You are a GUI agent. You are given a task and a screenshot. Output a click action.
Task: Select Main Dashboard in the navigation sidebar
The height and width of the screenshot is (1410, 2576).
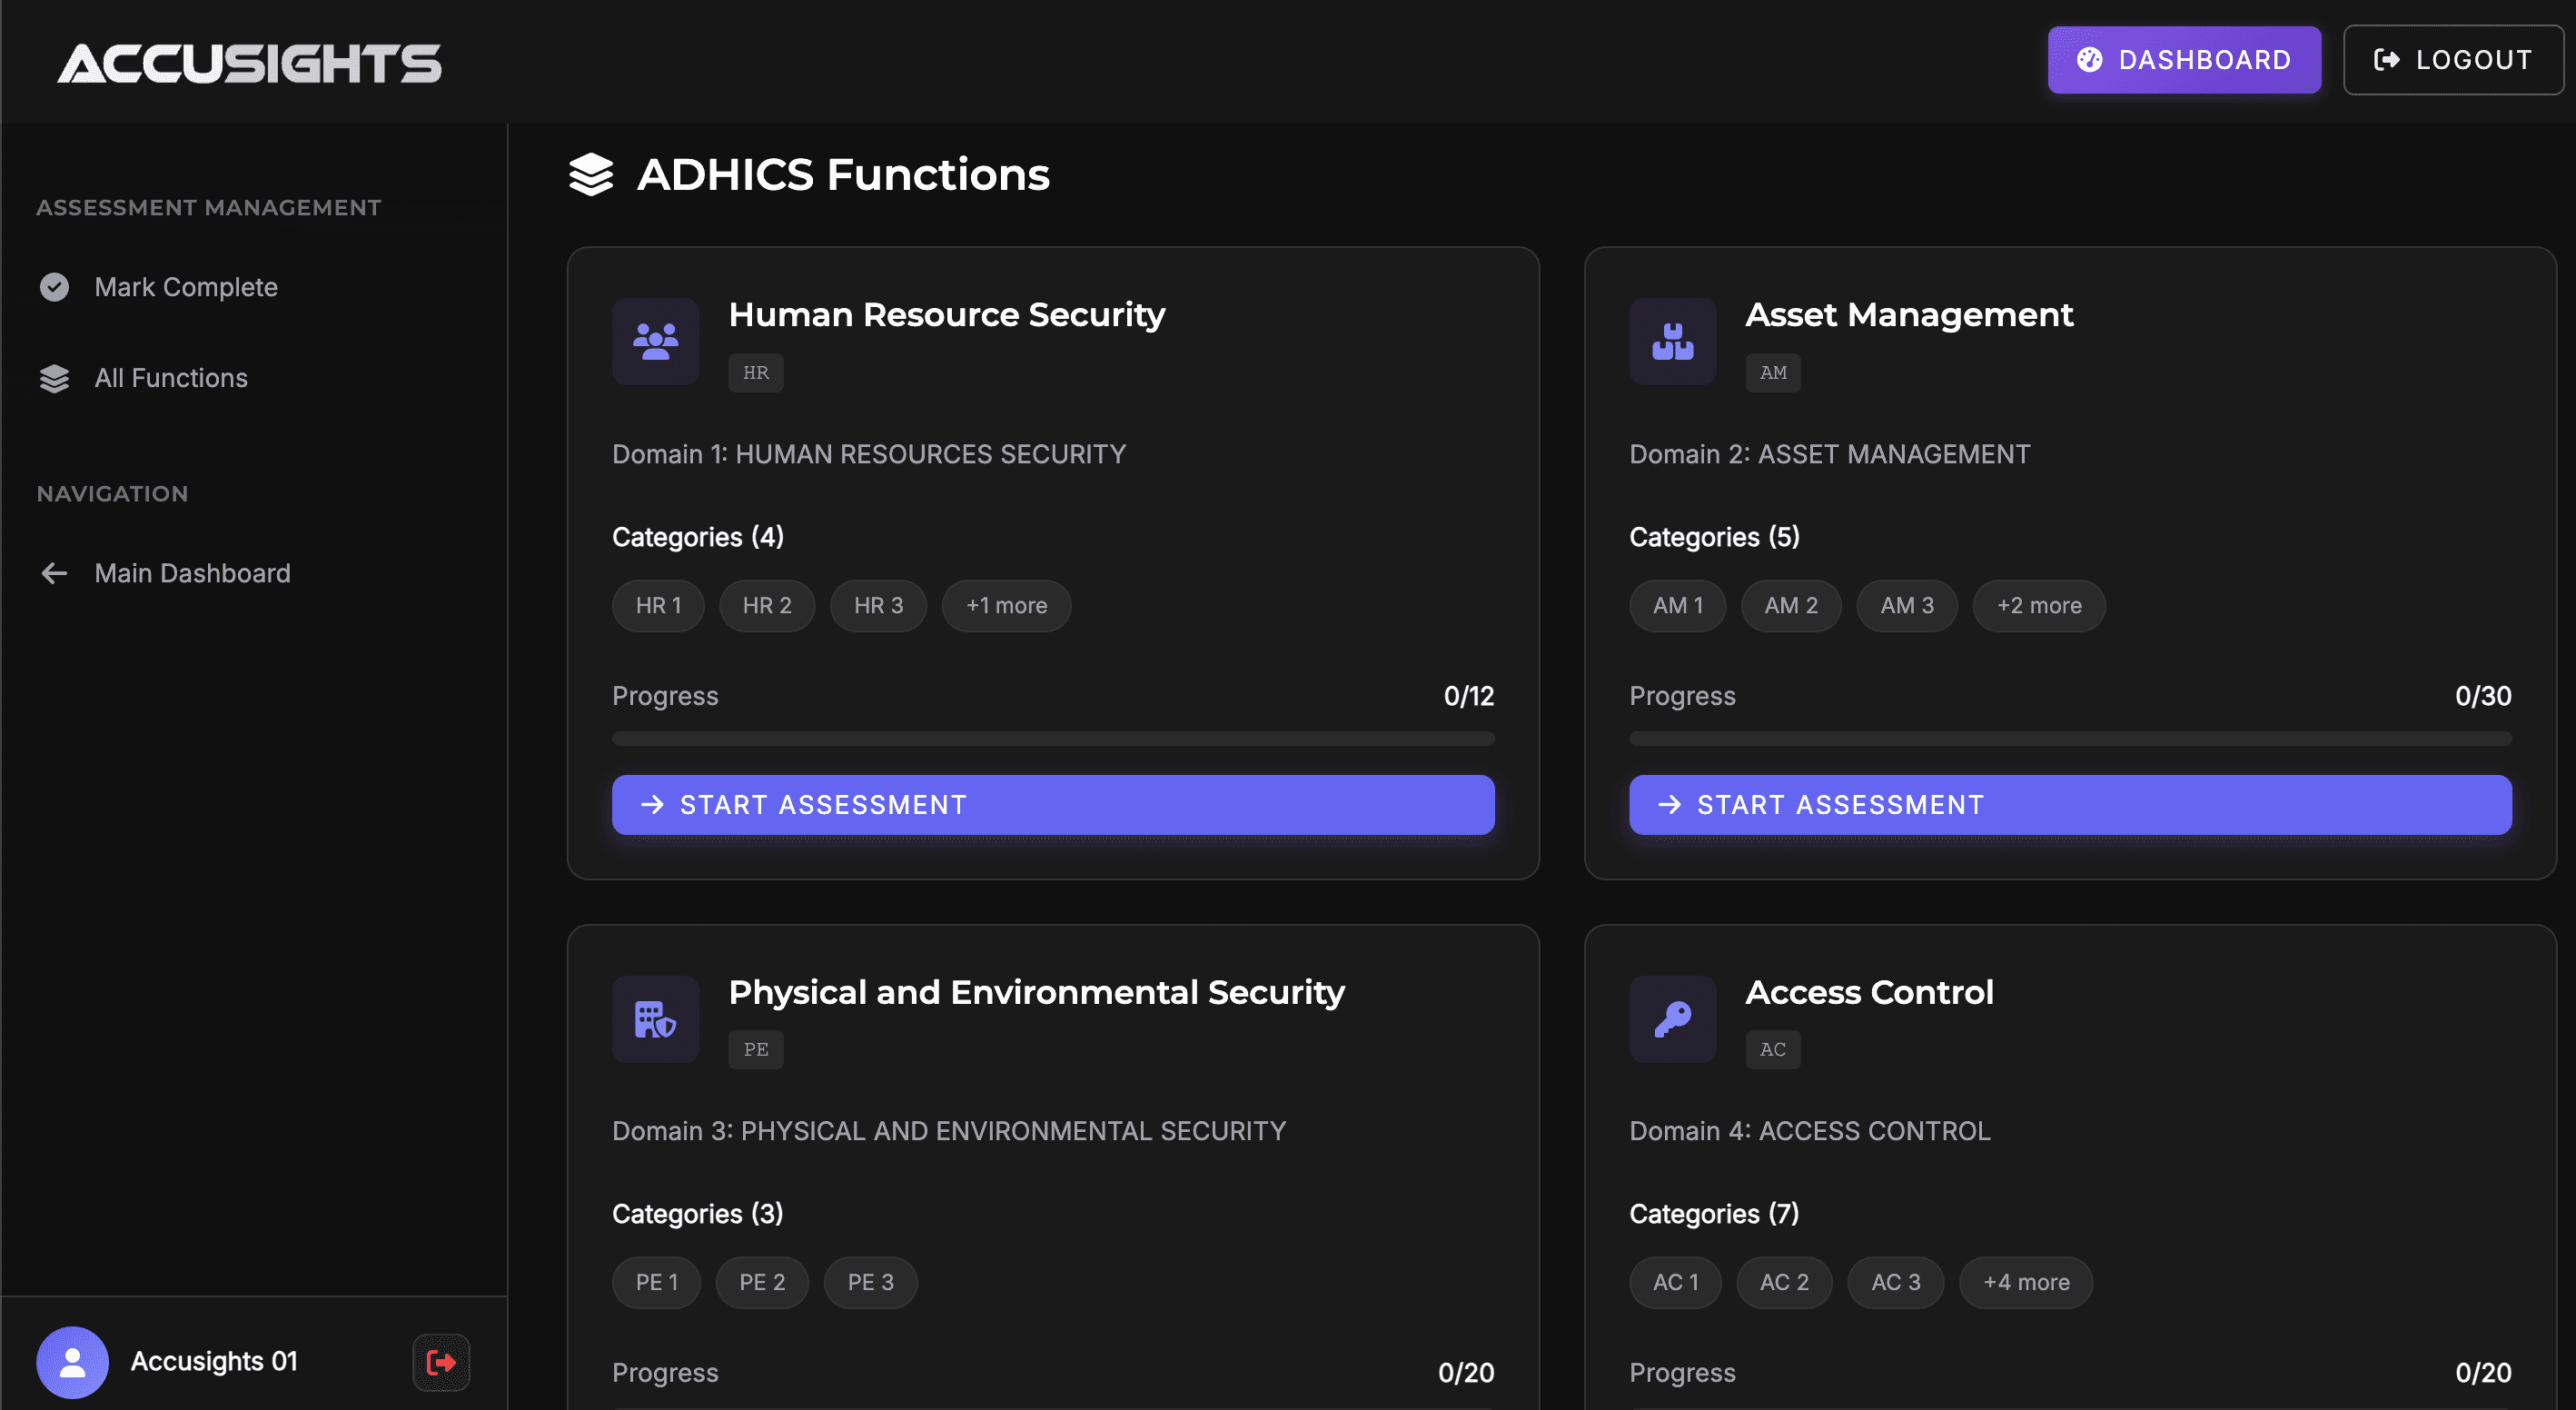(x=192, y=573)
